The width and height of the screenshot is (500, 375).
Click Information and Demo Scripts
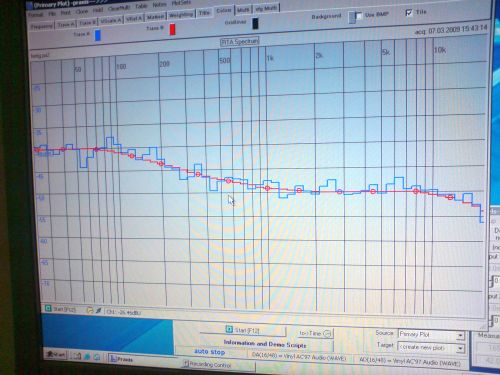(x=265, y=344)
